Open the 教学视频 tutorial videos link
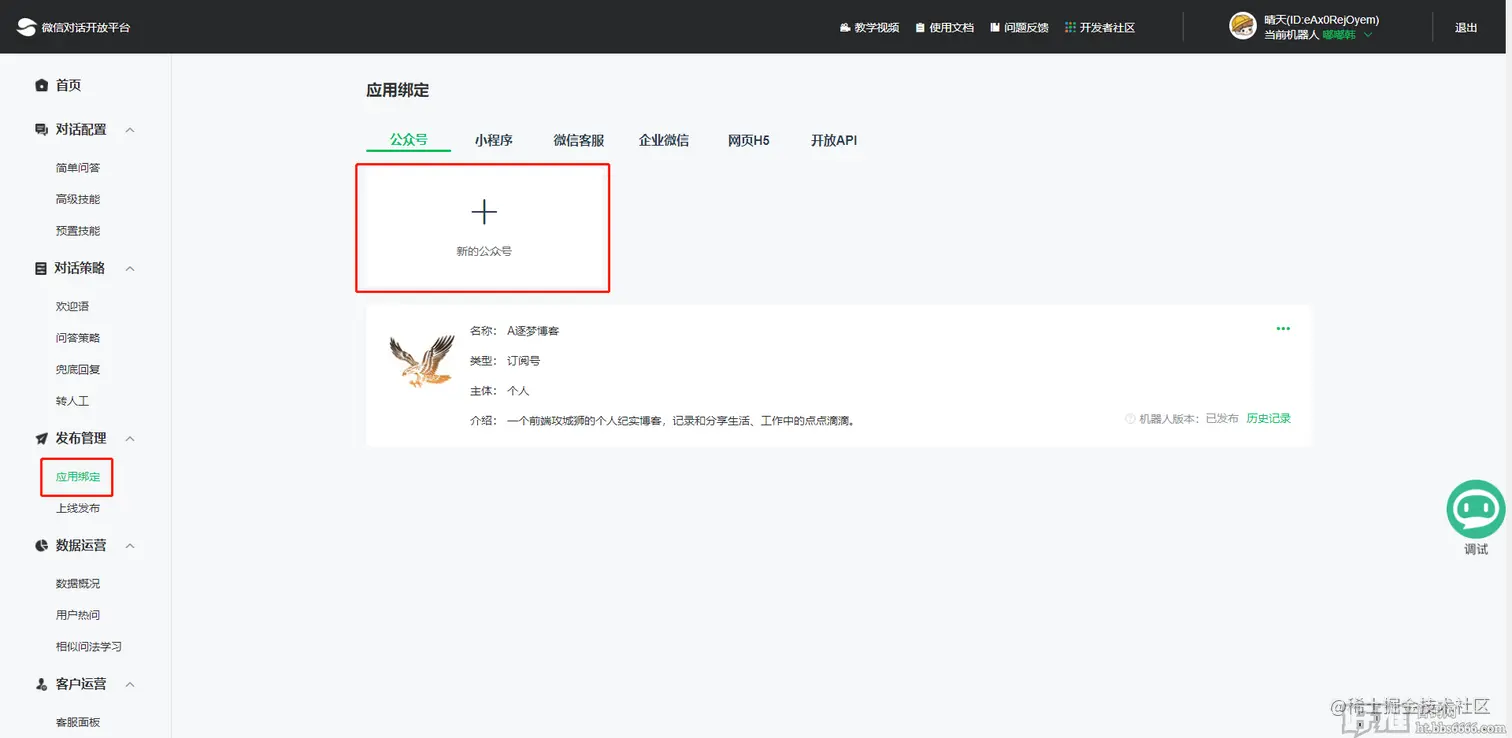Screen dimensions: 1512x738 click(x=869, y=28)
